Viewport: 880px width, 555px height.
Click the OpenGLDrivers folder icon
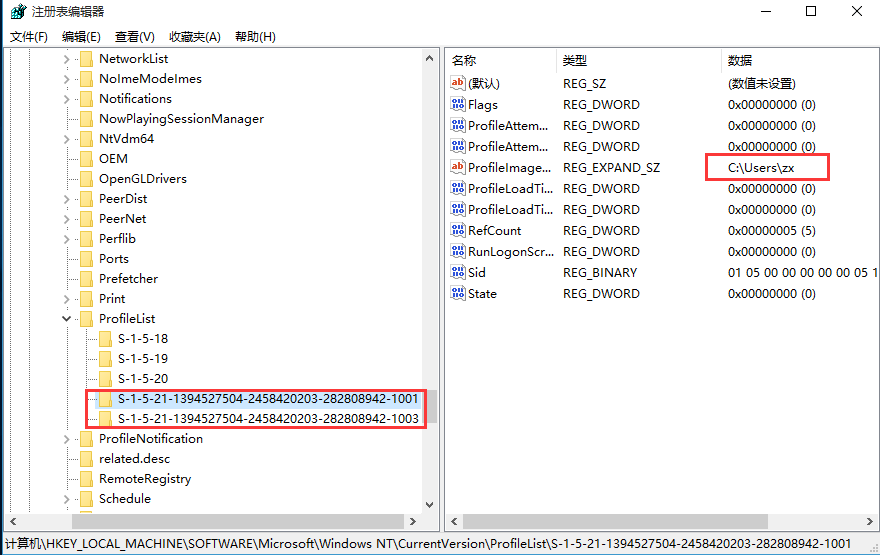86,179
